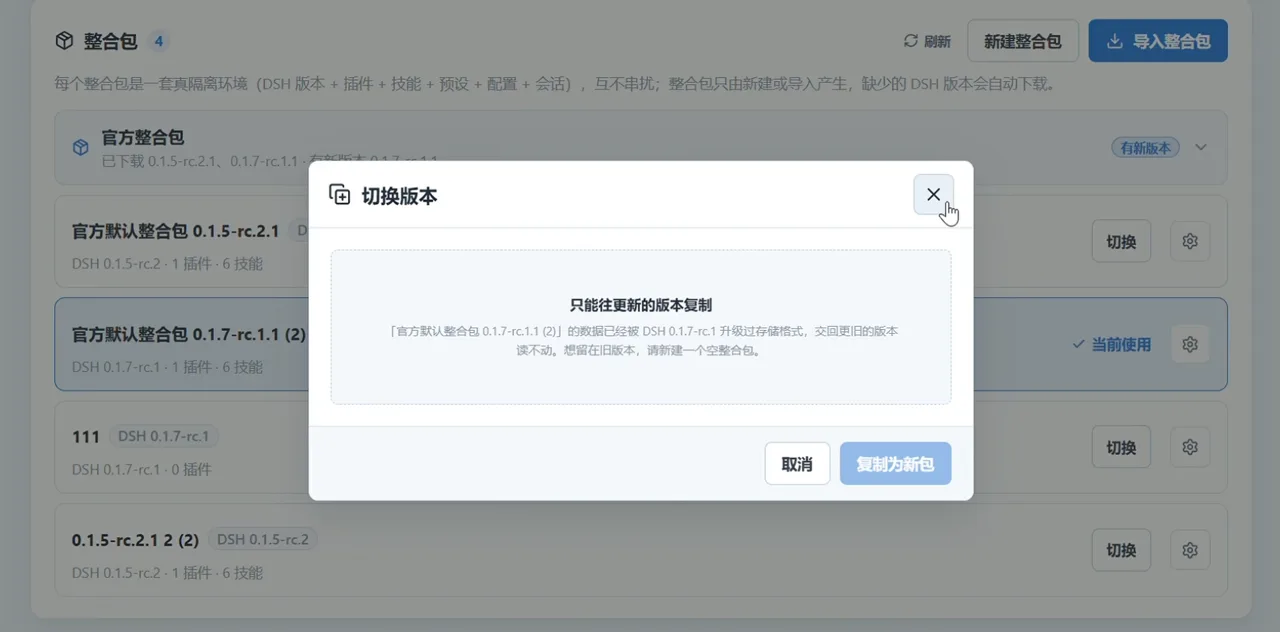Image resolution: width=1280 pixels, height=632 pixels.
Task: Click 切换 for pack 111
Action: click(1121, 447)
